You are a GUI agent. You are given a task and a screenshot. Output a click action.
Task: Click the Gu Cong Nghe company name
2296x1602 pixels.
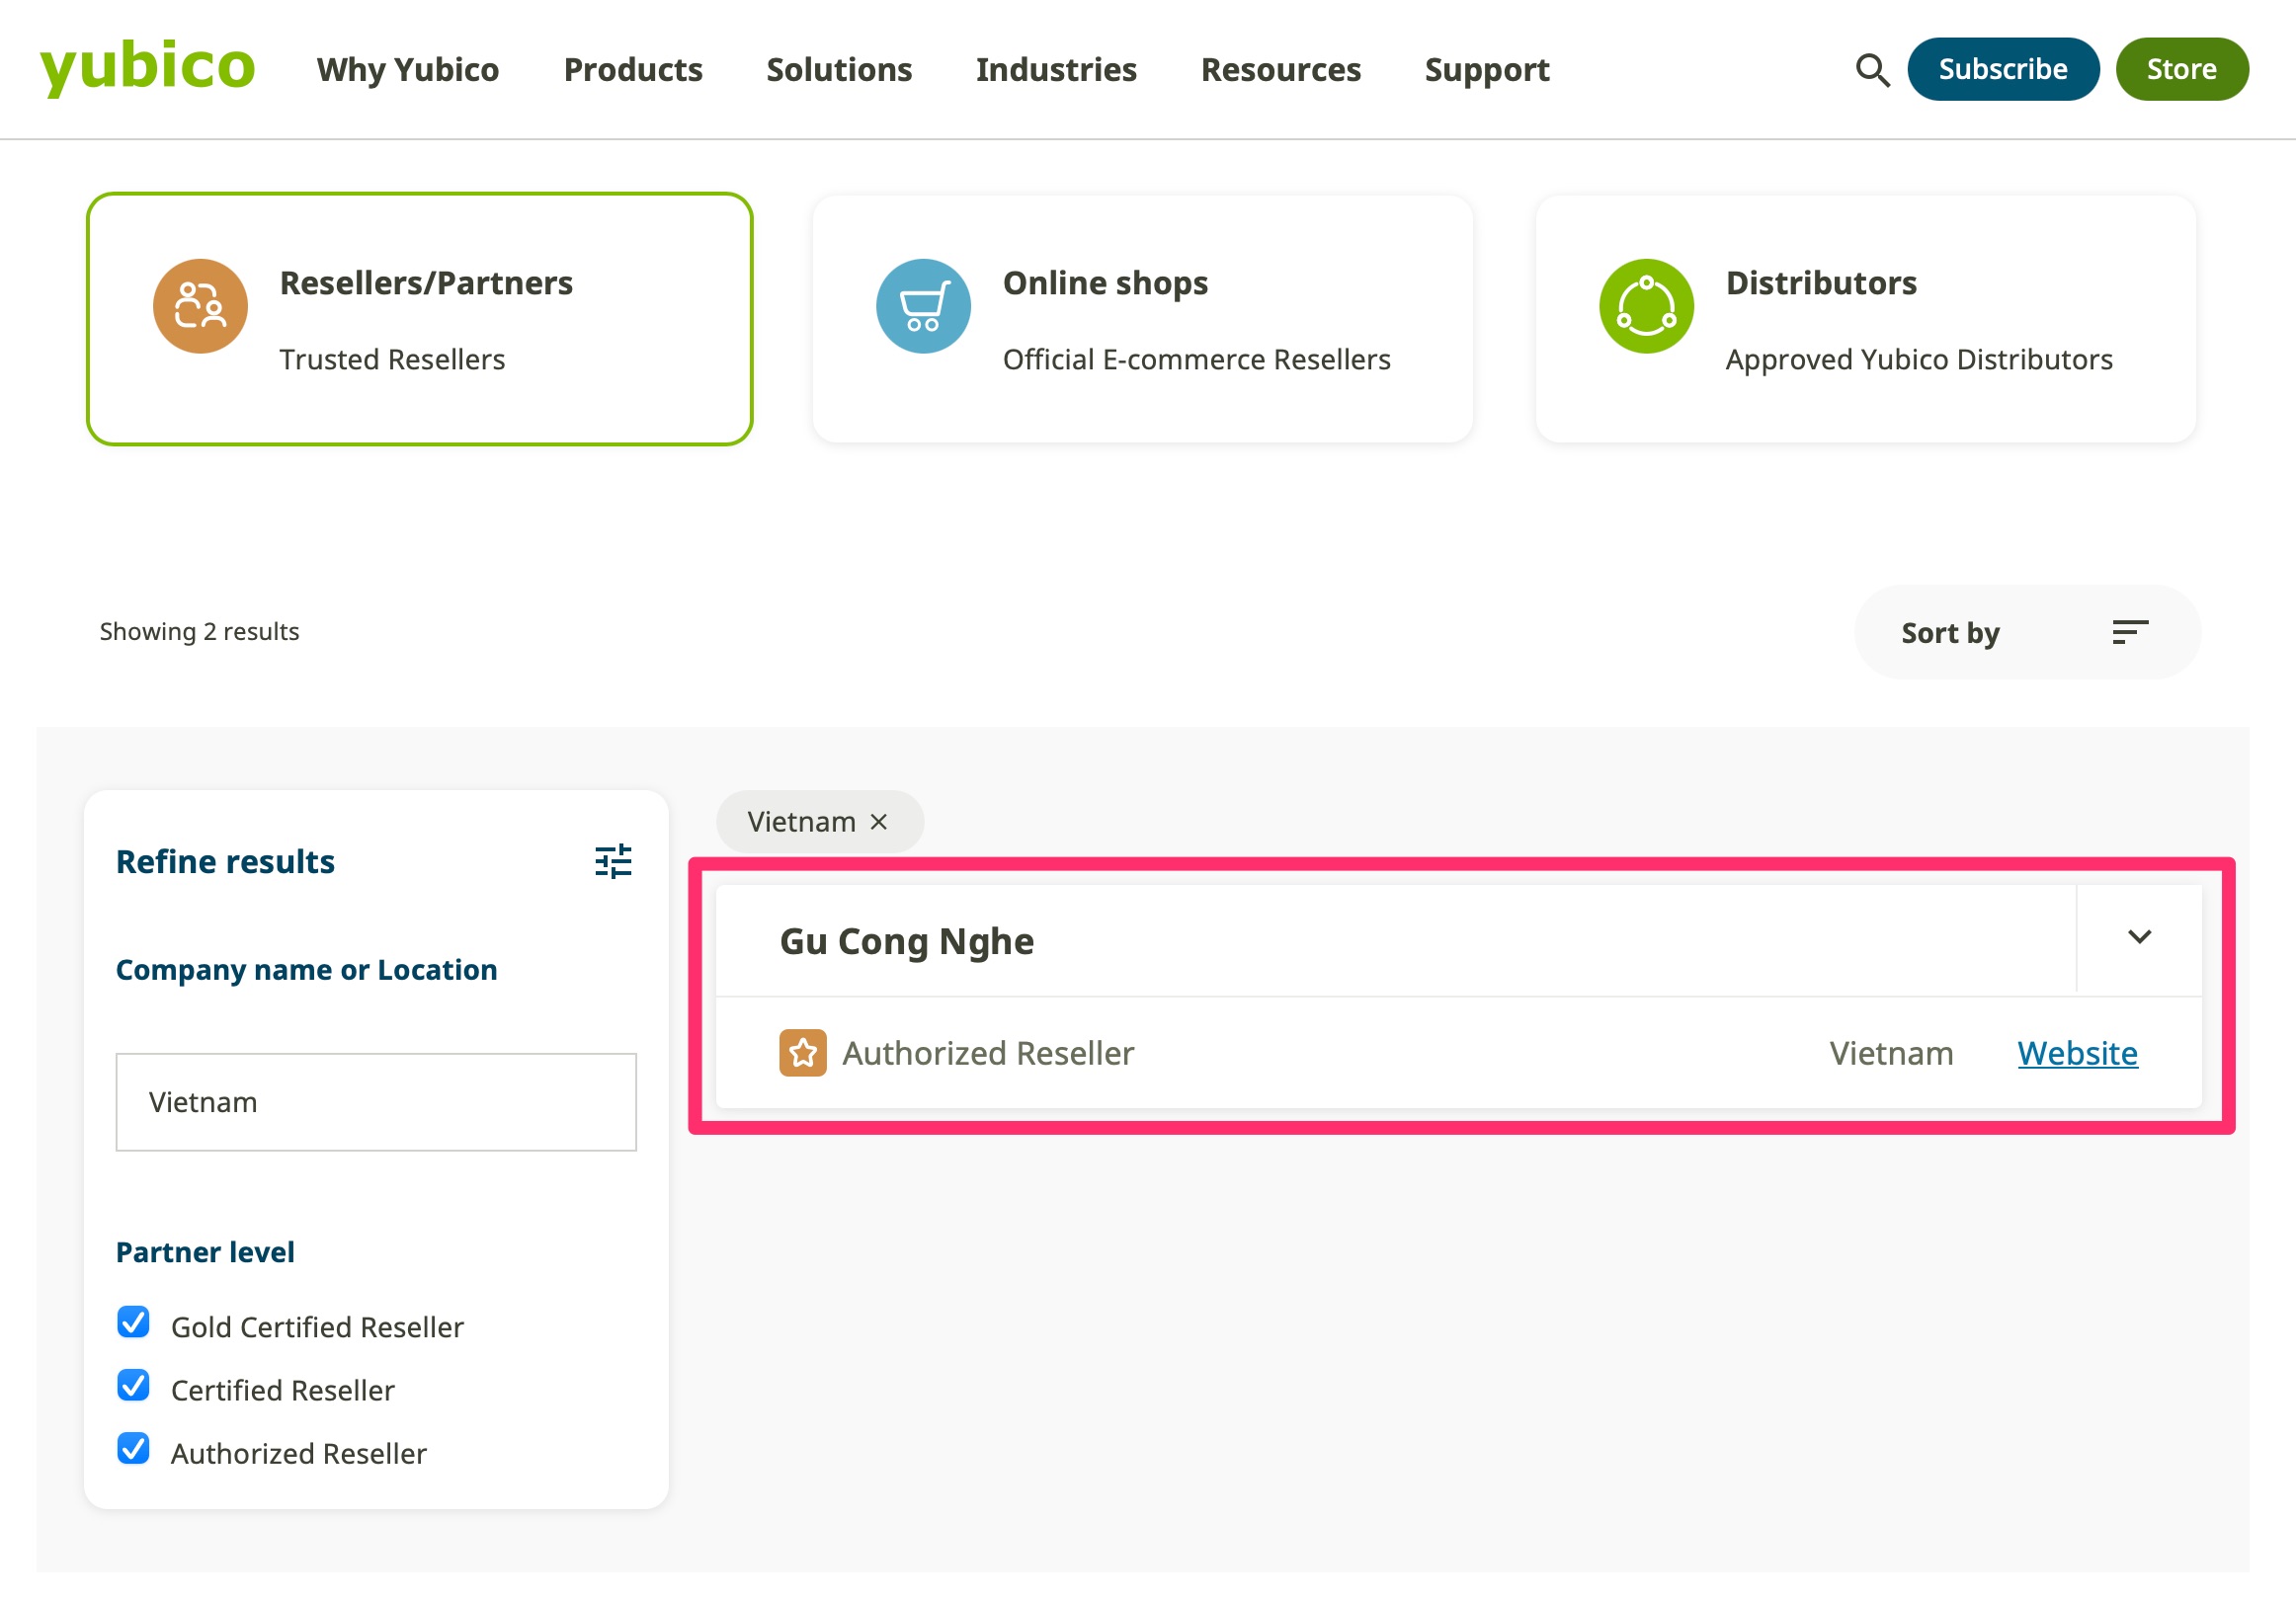coord(907,941)
